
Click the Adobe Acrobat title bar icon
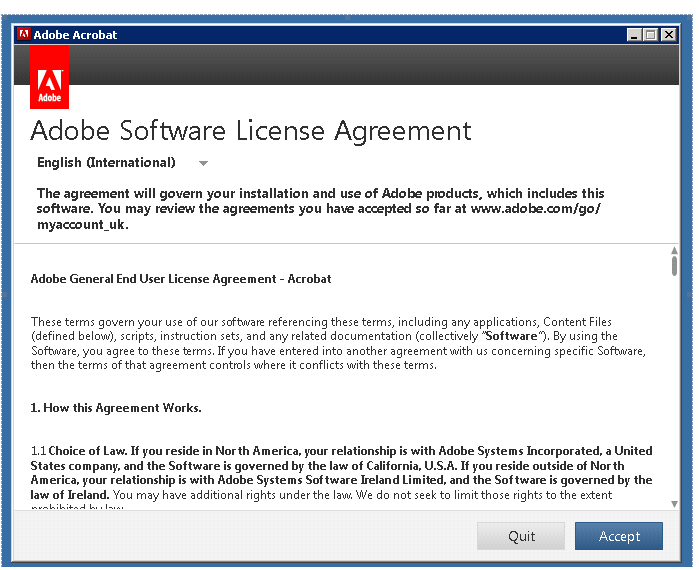tap(24, 35)
